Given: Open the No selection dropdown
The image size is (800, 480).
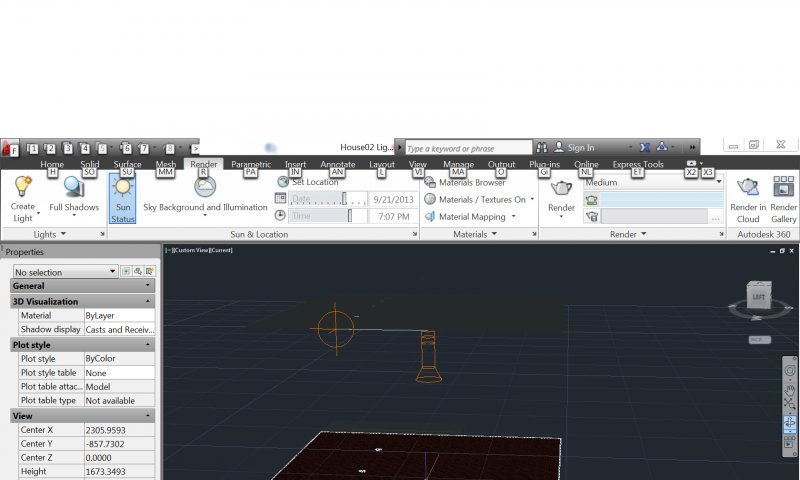Looking at the screenshot, I should (x=65, y=272).
